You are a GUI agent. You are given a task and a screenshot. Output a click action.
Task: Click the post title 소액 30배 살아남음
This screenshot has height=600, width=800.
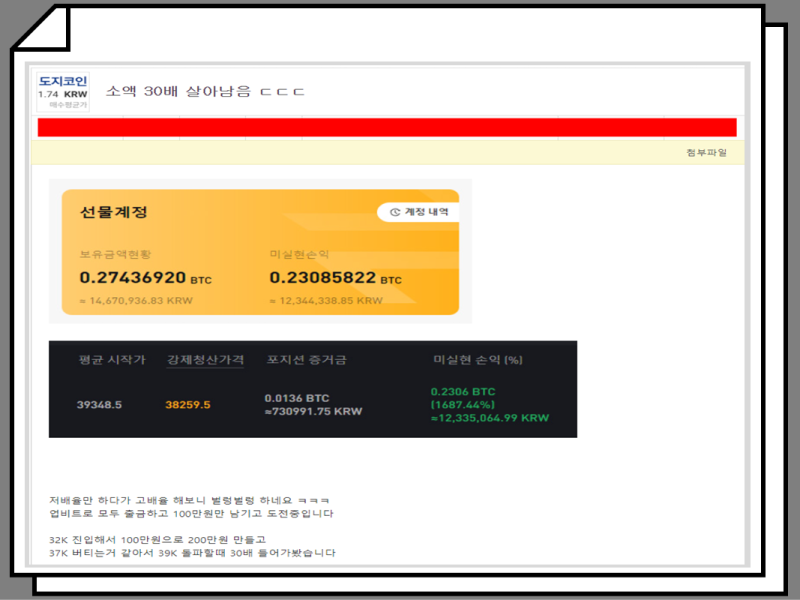[x=205, y=92]
